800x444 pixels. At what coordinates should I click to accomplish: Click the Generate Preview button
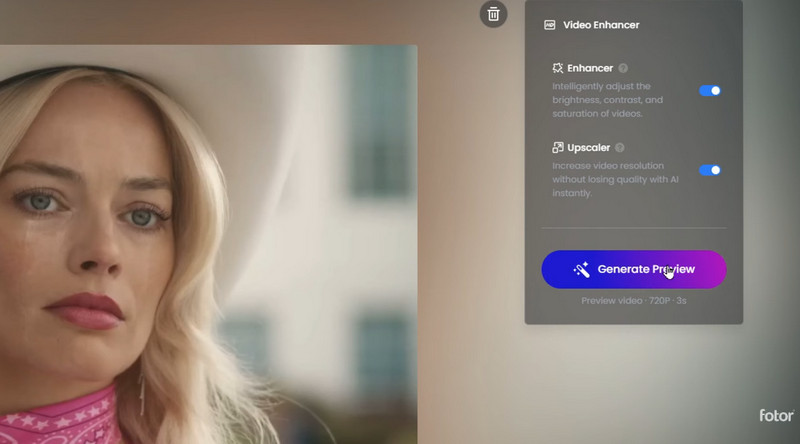click(634, 269)
